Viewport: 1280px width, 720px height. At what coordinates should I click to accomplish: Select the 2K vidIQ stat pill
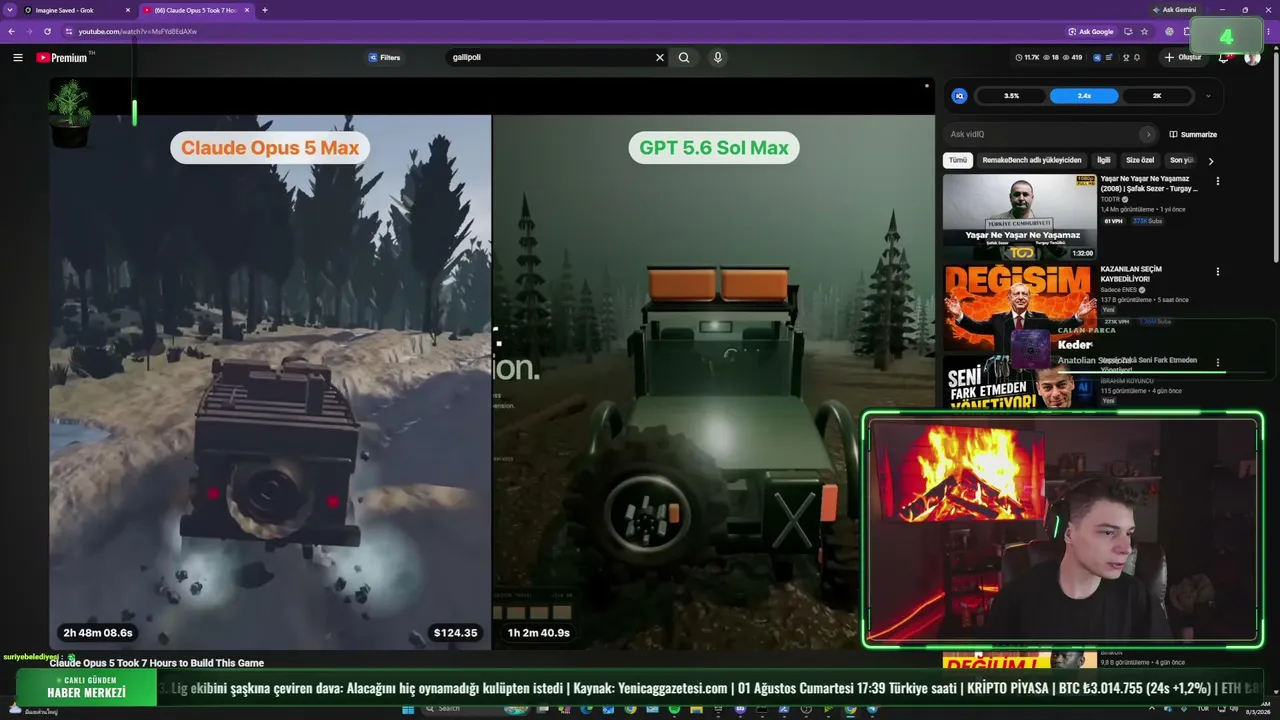[x=1157, y=96]
